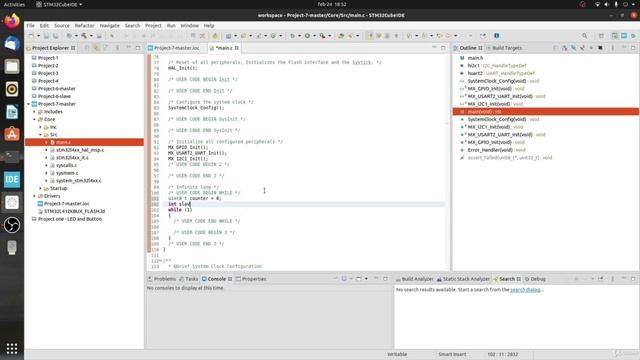Viewport: 640px width, 360px height.
Task: Maximize the Outline panel
Action: 633,48
